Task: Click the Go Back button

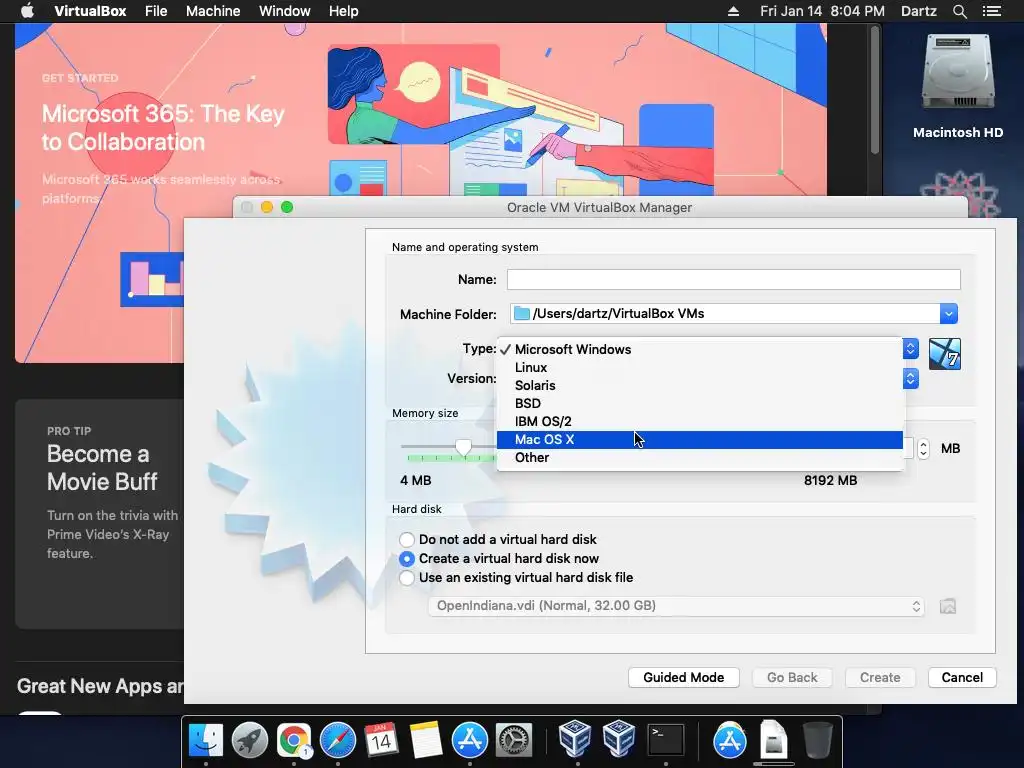Action: pyautogui.click(x=792, y=677)
